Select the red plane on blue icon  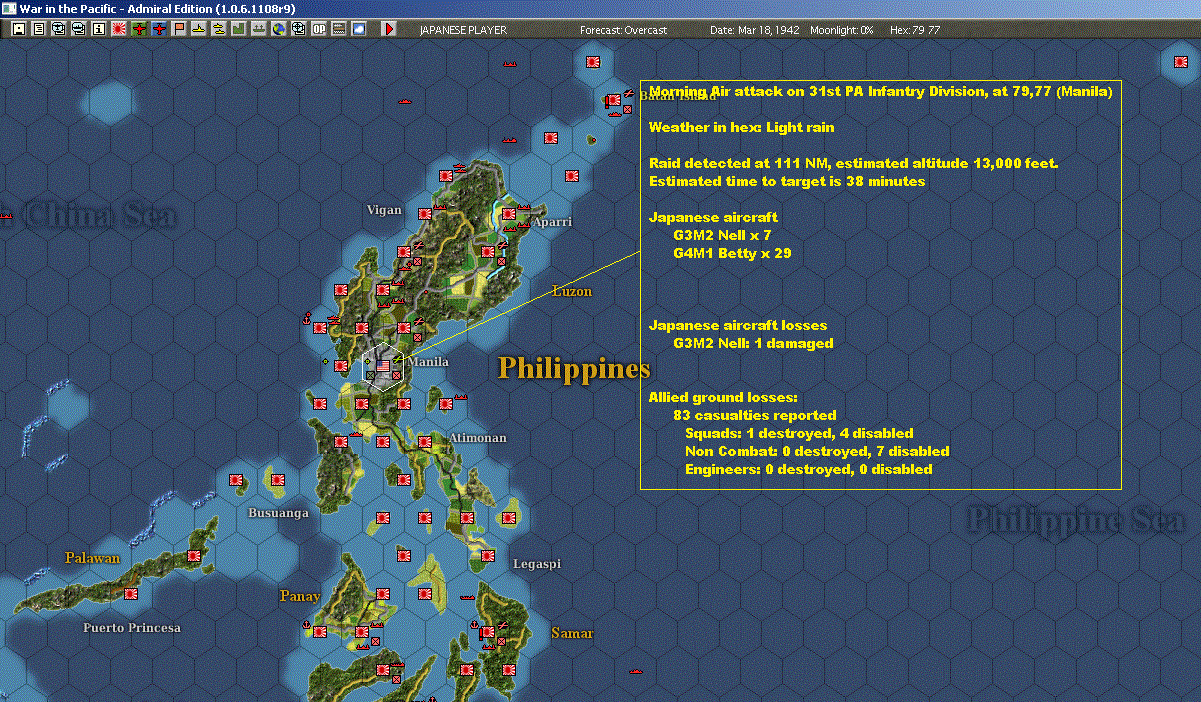[x=159, y=30]
